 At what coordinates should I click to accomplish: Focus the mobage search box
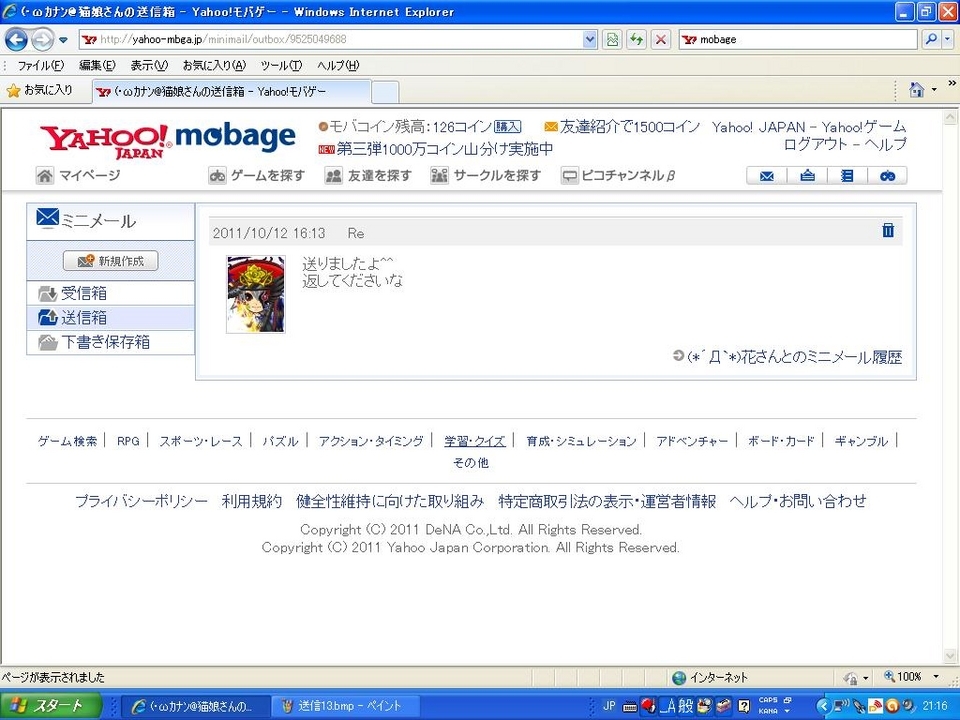(798, 39)
